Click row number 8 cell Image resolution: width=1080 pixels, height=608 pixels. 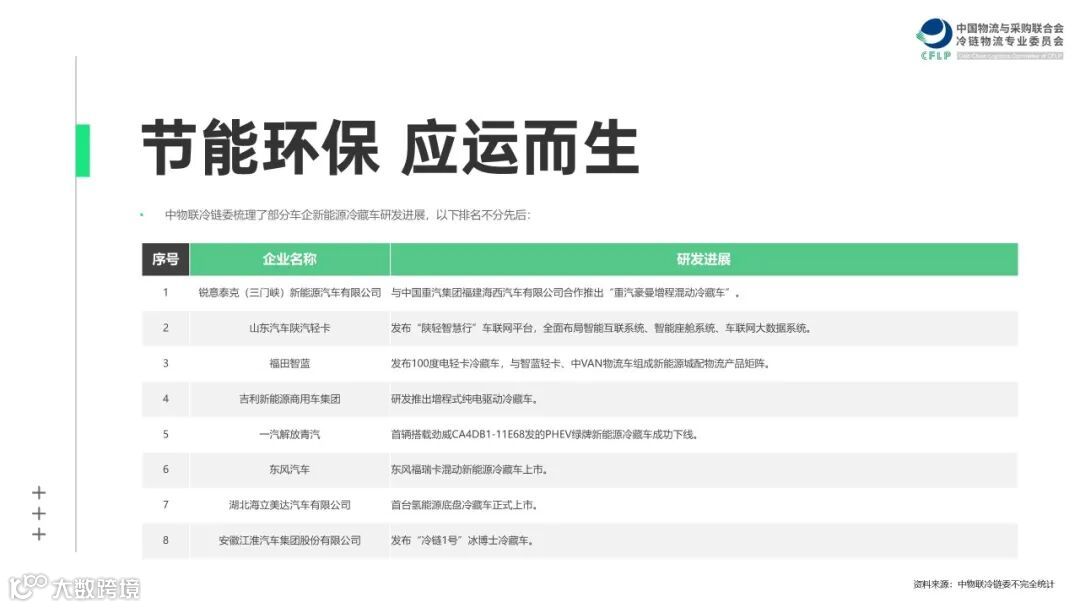point(165,541)
